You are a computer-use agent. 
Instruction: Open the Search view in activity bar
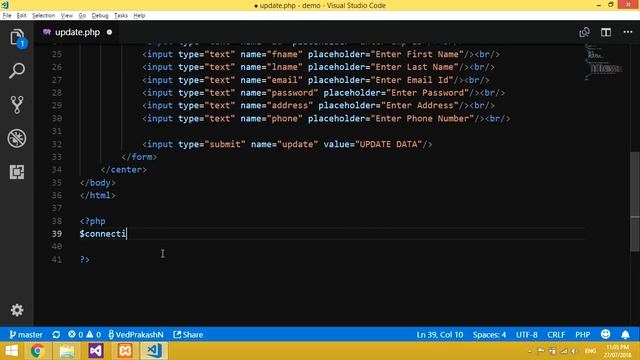[17, 71]
